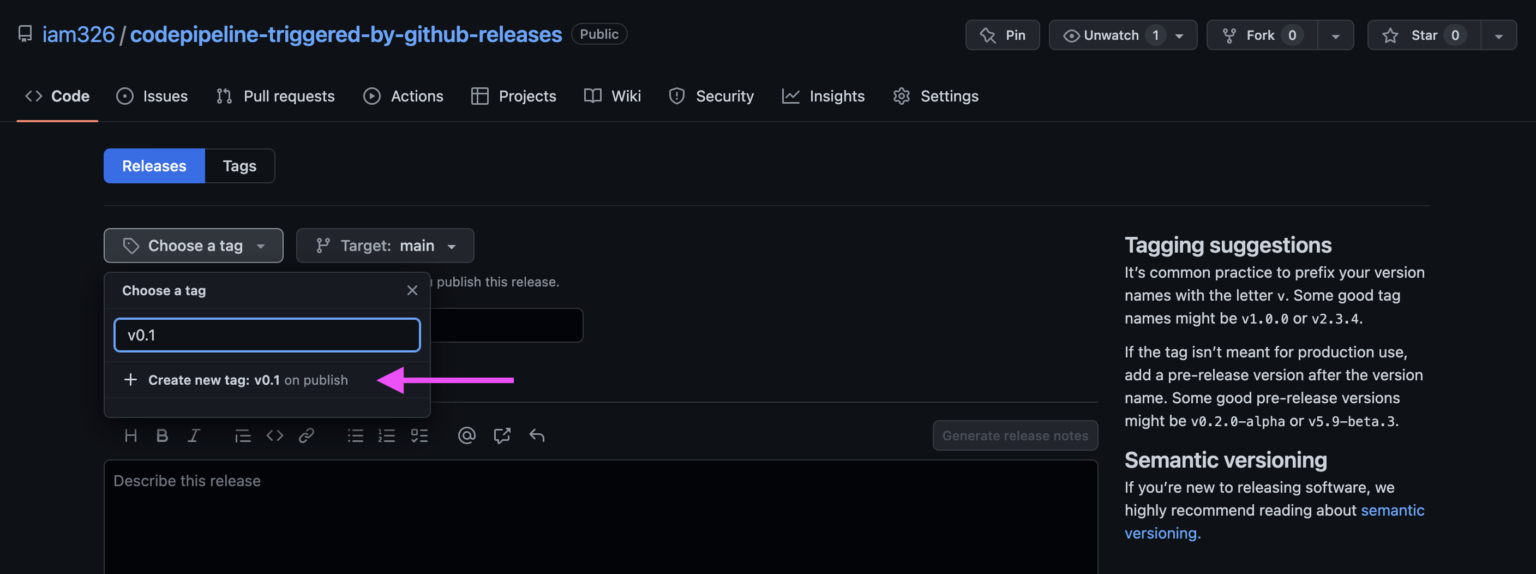Switch to the Tags tab
The width and height of the screenshot is (1536, 574).
[x=239, y=166]
